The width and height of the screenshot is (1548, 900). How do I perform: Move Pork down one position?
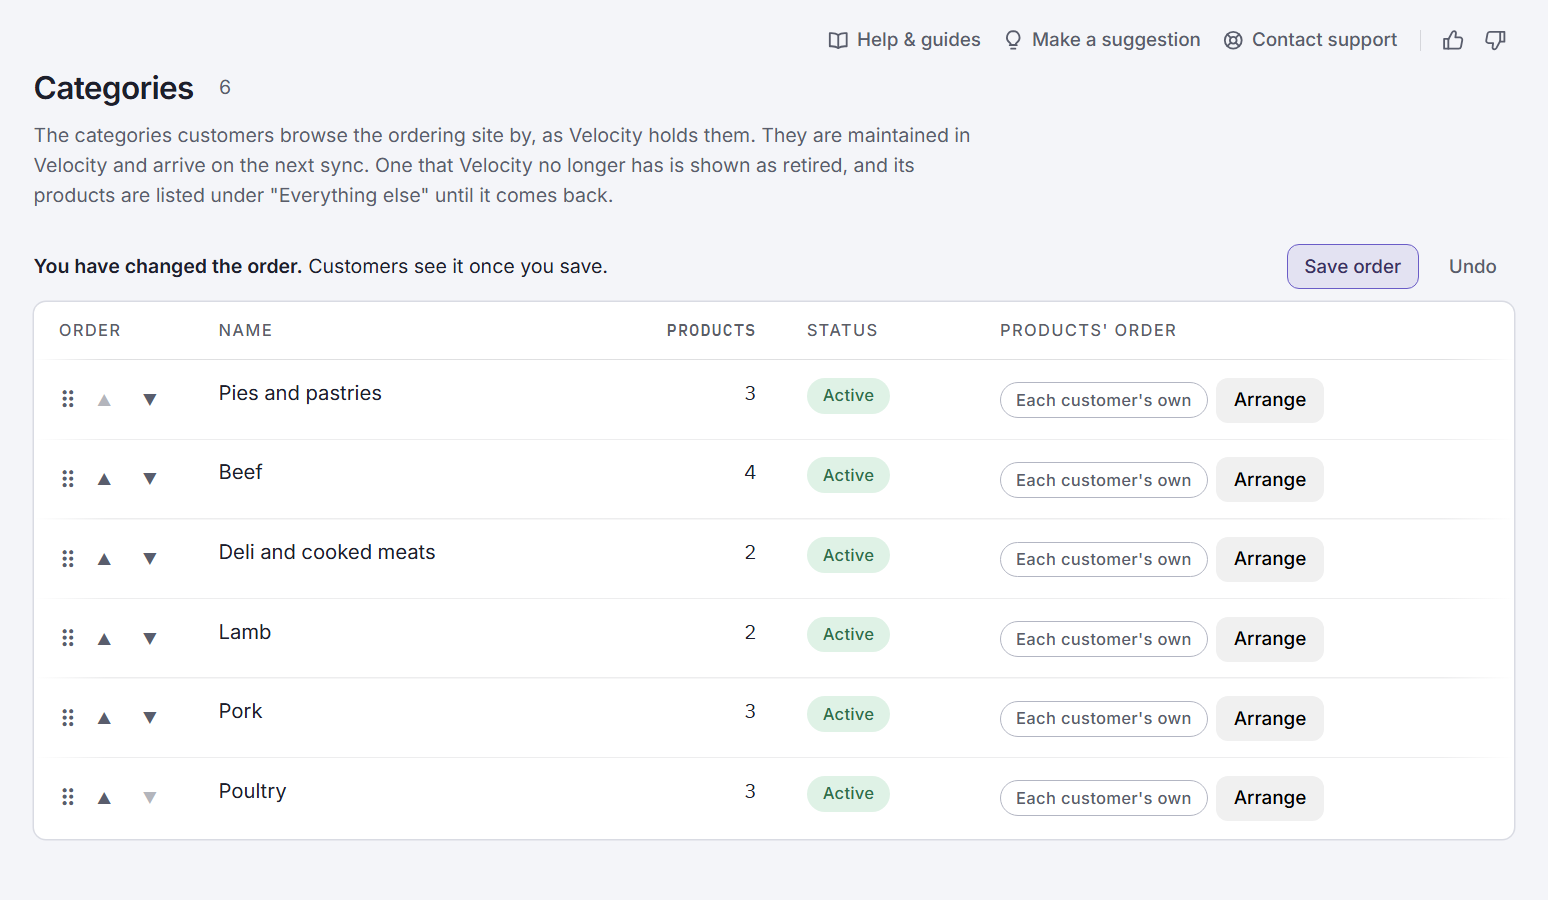tap(150, 718)
